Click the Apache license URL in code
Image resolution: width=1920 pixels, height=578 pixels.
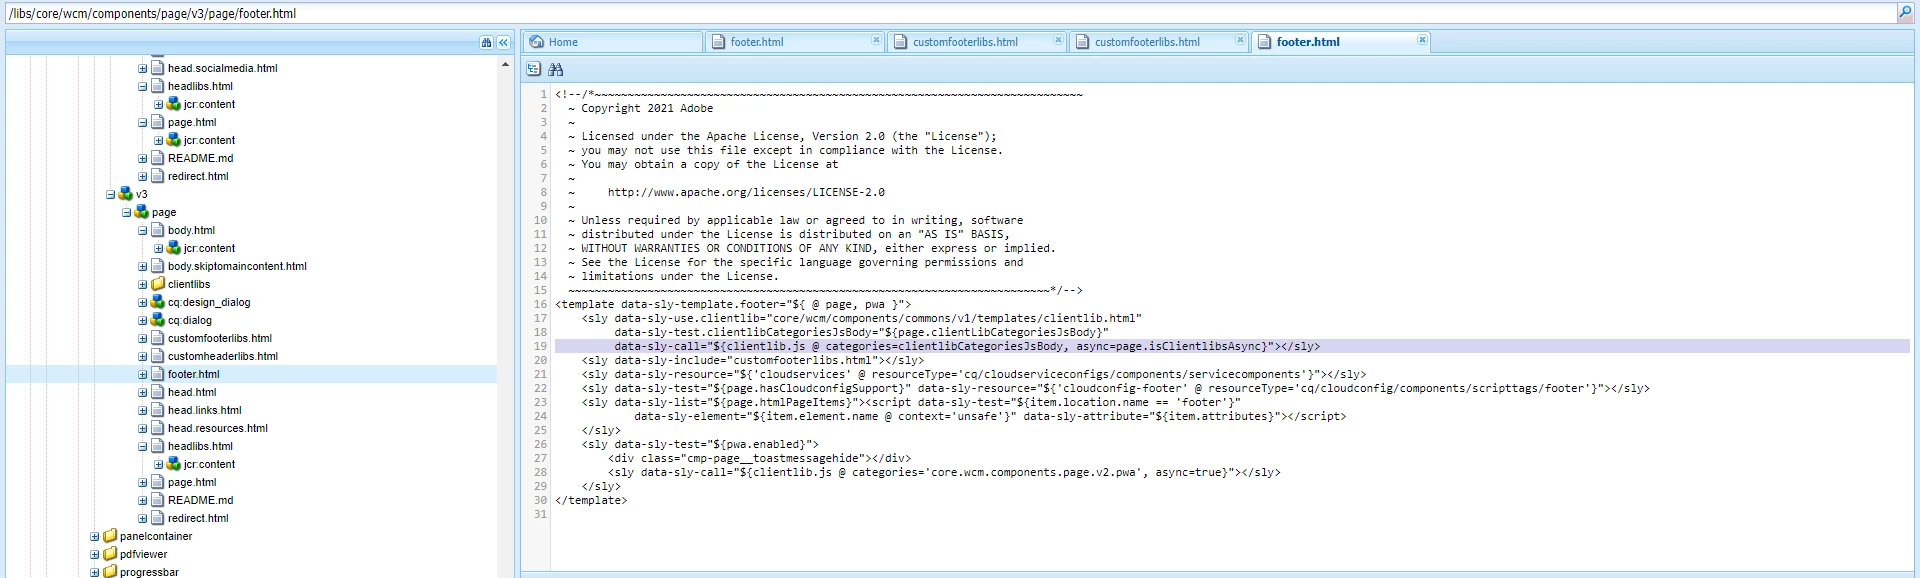746,192
